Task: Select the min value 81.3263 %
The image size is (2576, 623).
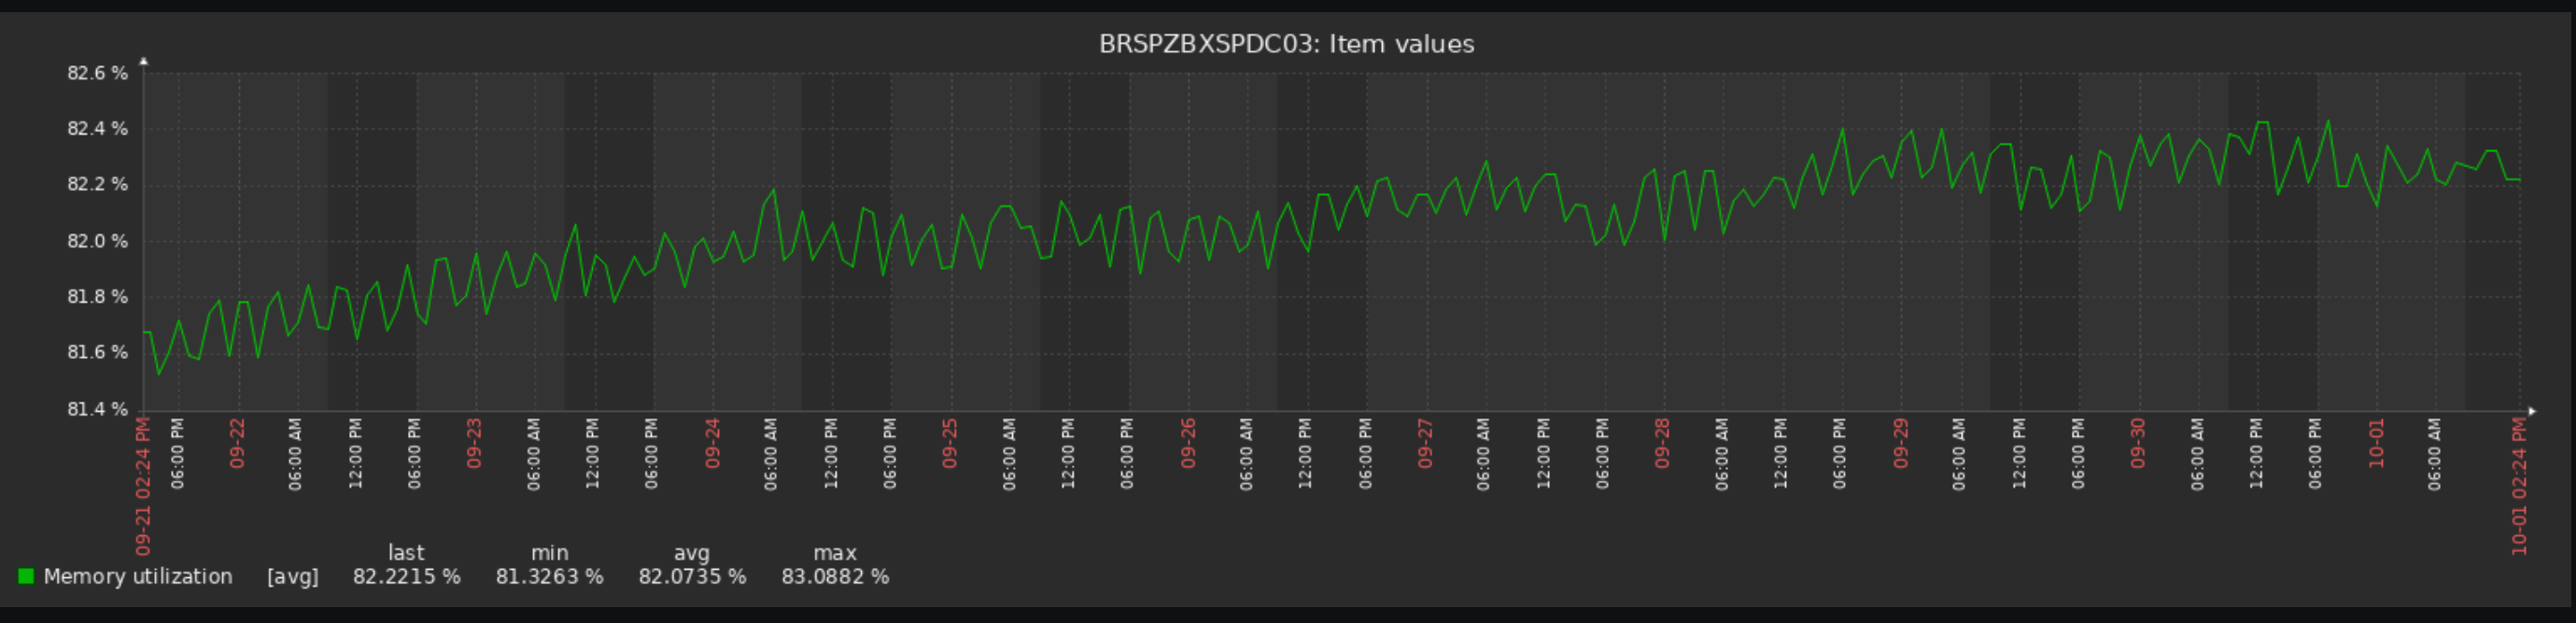Action: [x=549, y=577]
